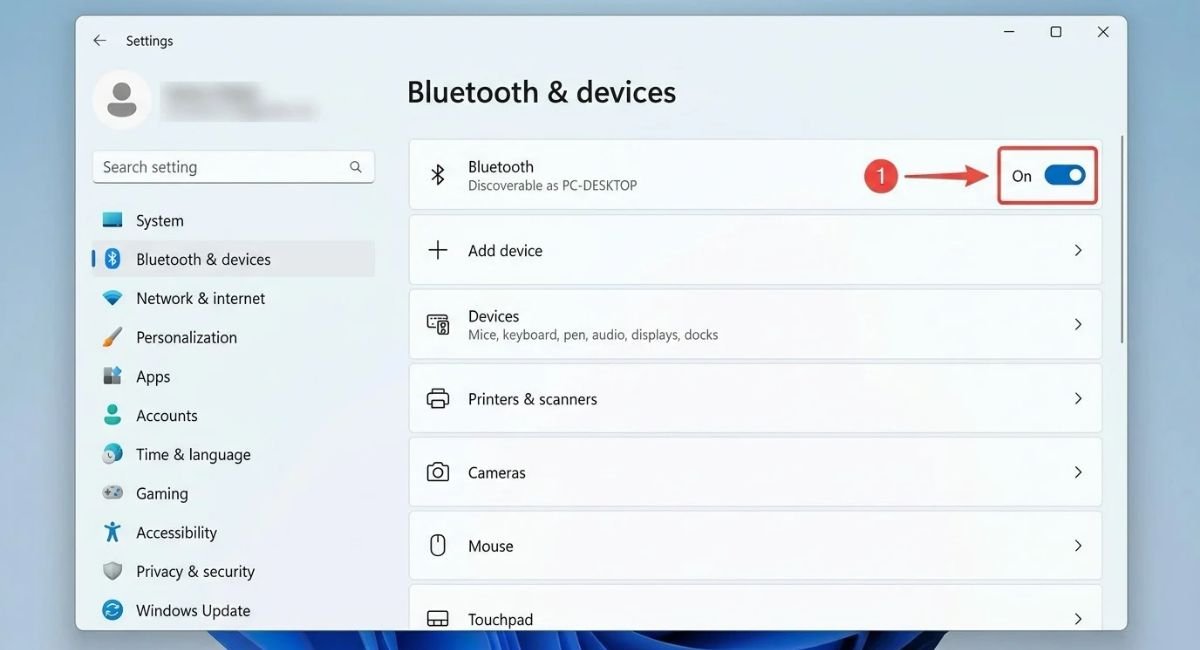This screenshot has width=1200, height=650.
Task: Go to Network & internet settings
Action: click(233, 298)
